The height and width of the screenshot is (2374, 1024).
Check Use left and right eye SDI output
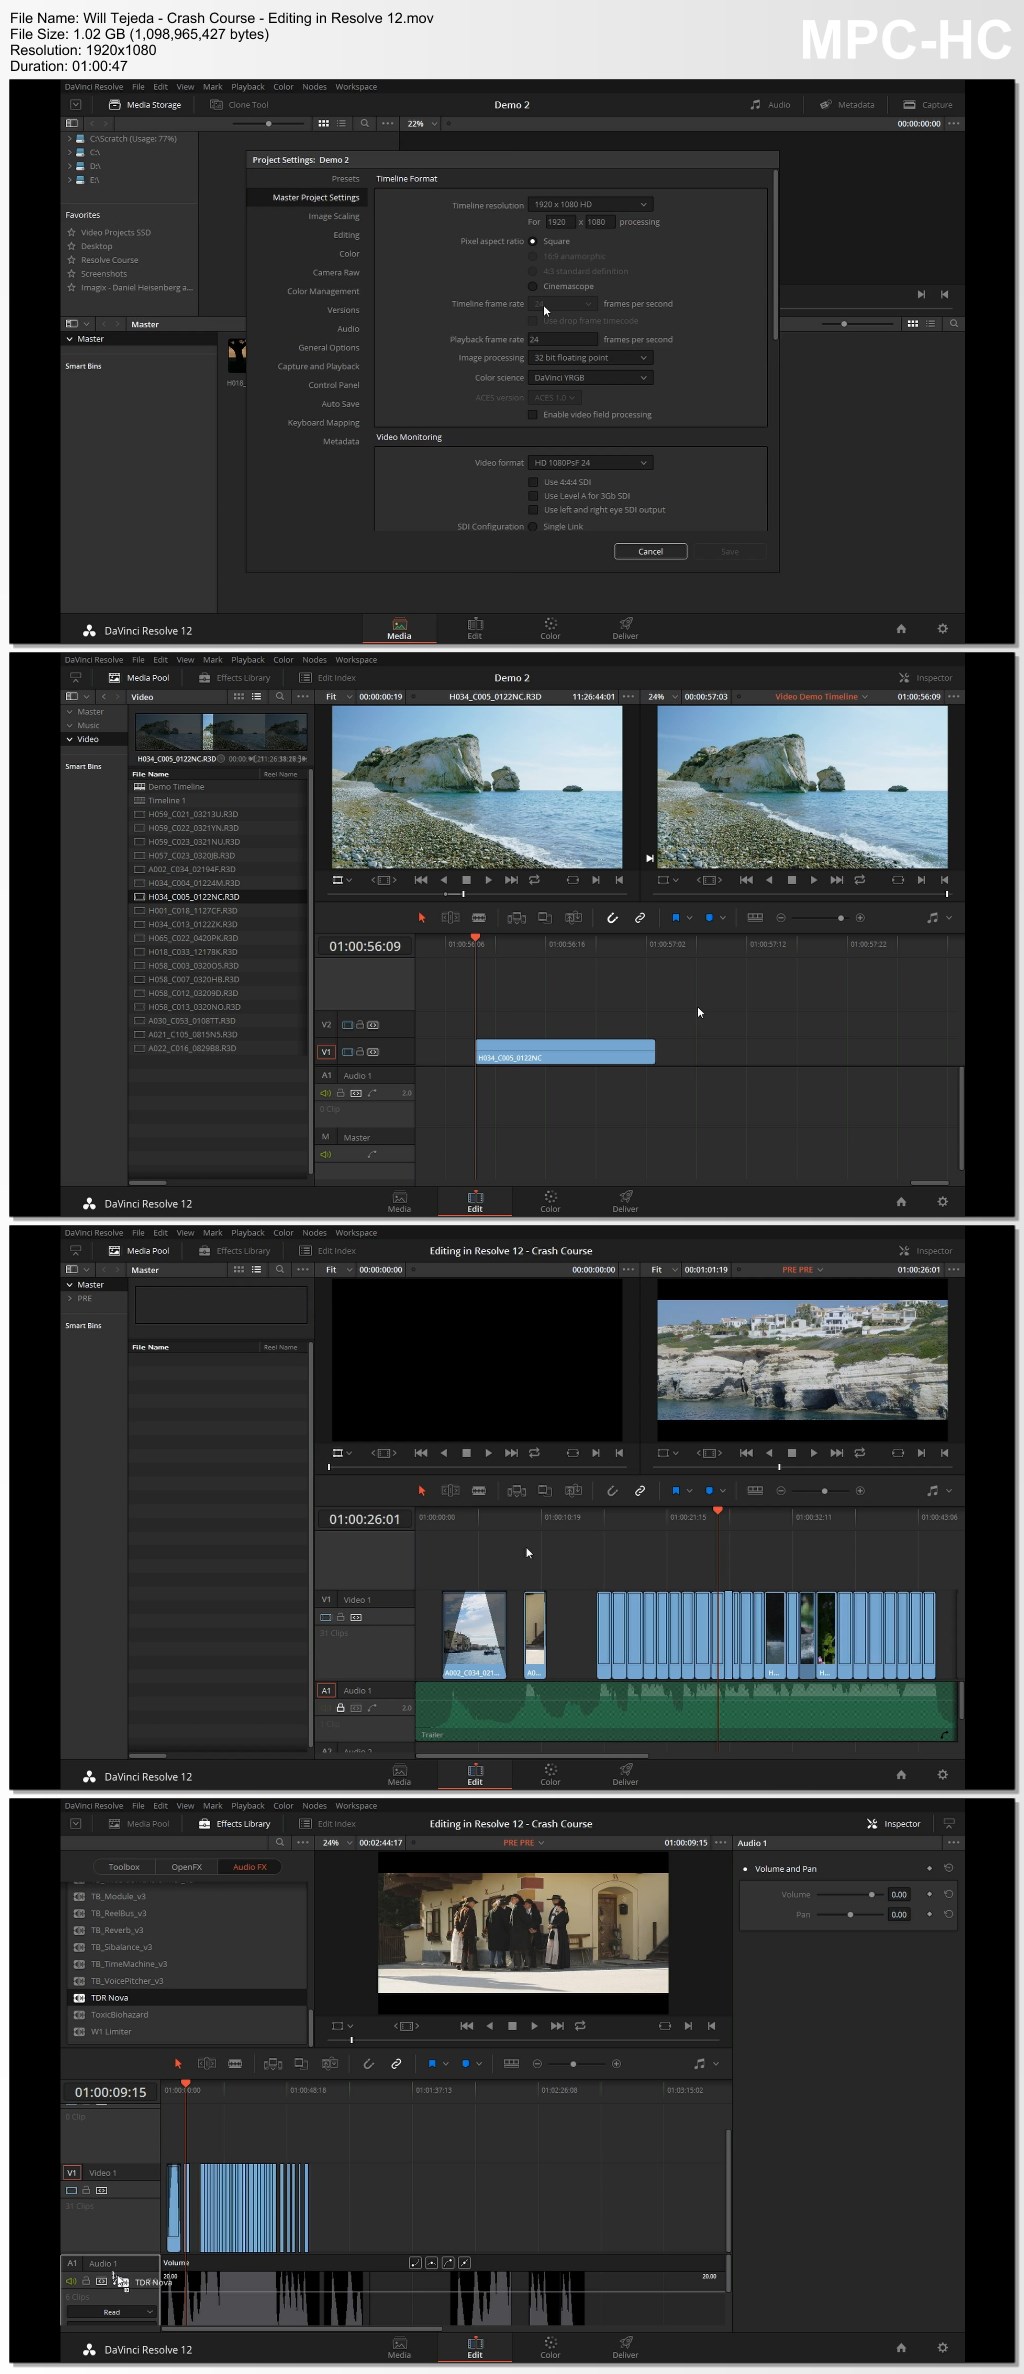click(x=533, y=510)
